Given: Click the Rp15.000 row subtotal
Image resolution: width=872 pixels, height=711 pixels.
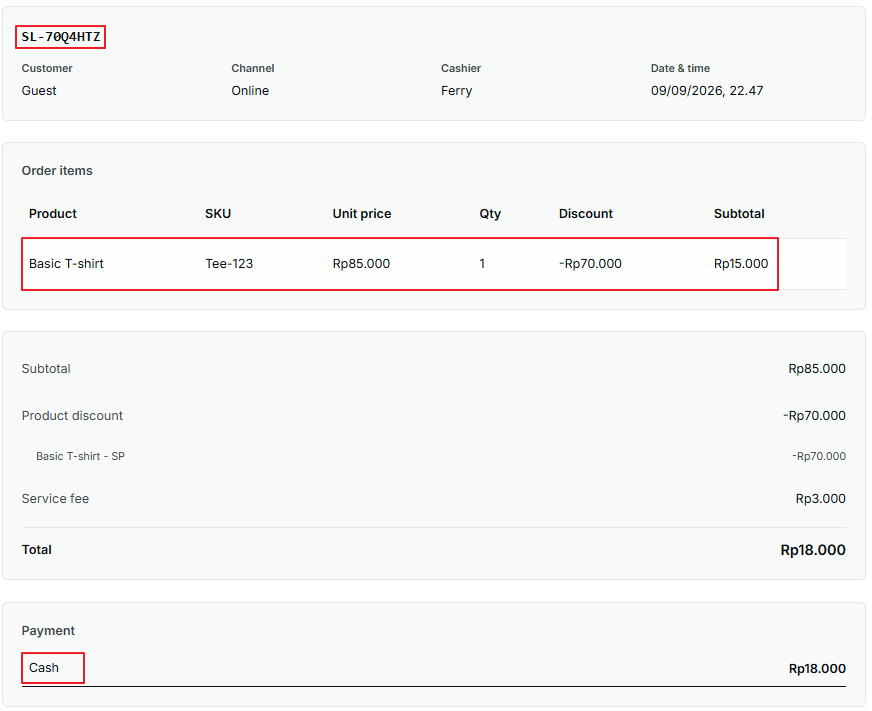Looking at the screenshot, I should pyautogui.click(x=741, y=264).
